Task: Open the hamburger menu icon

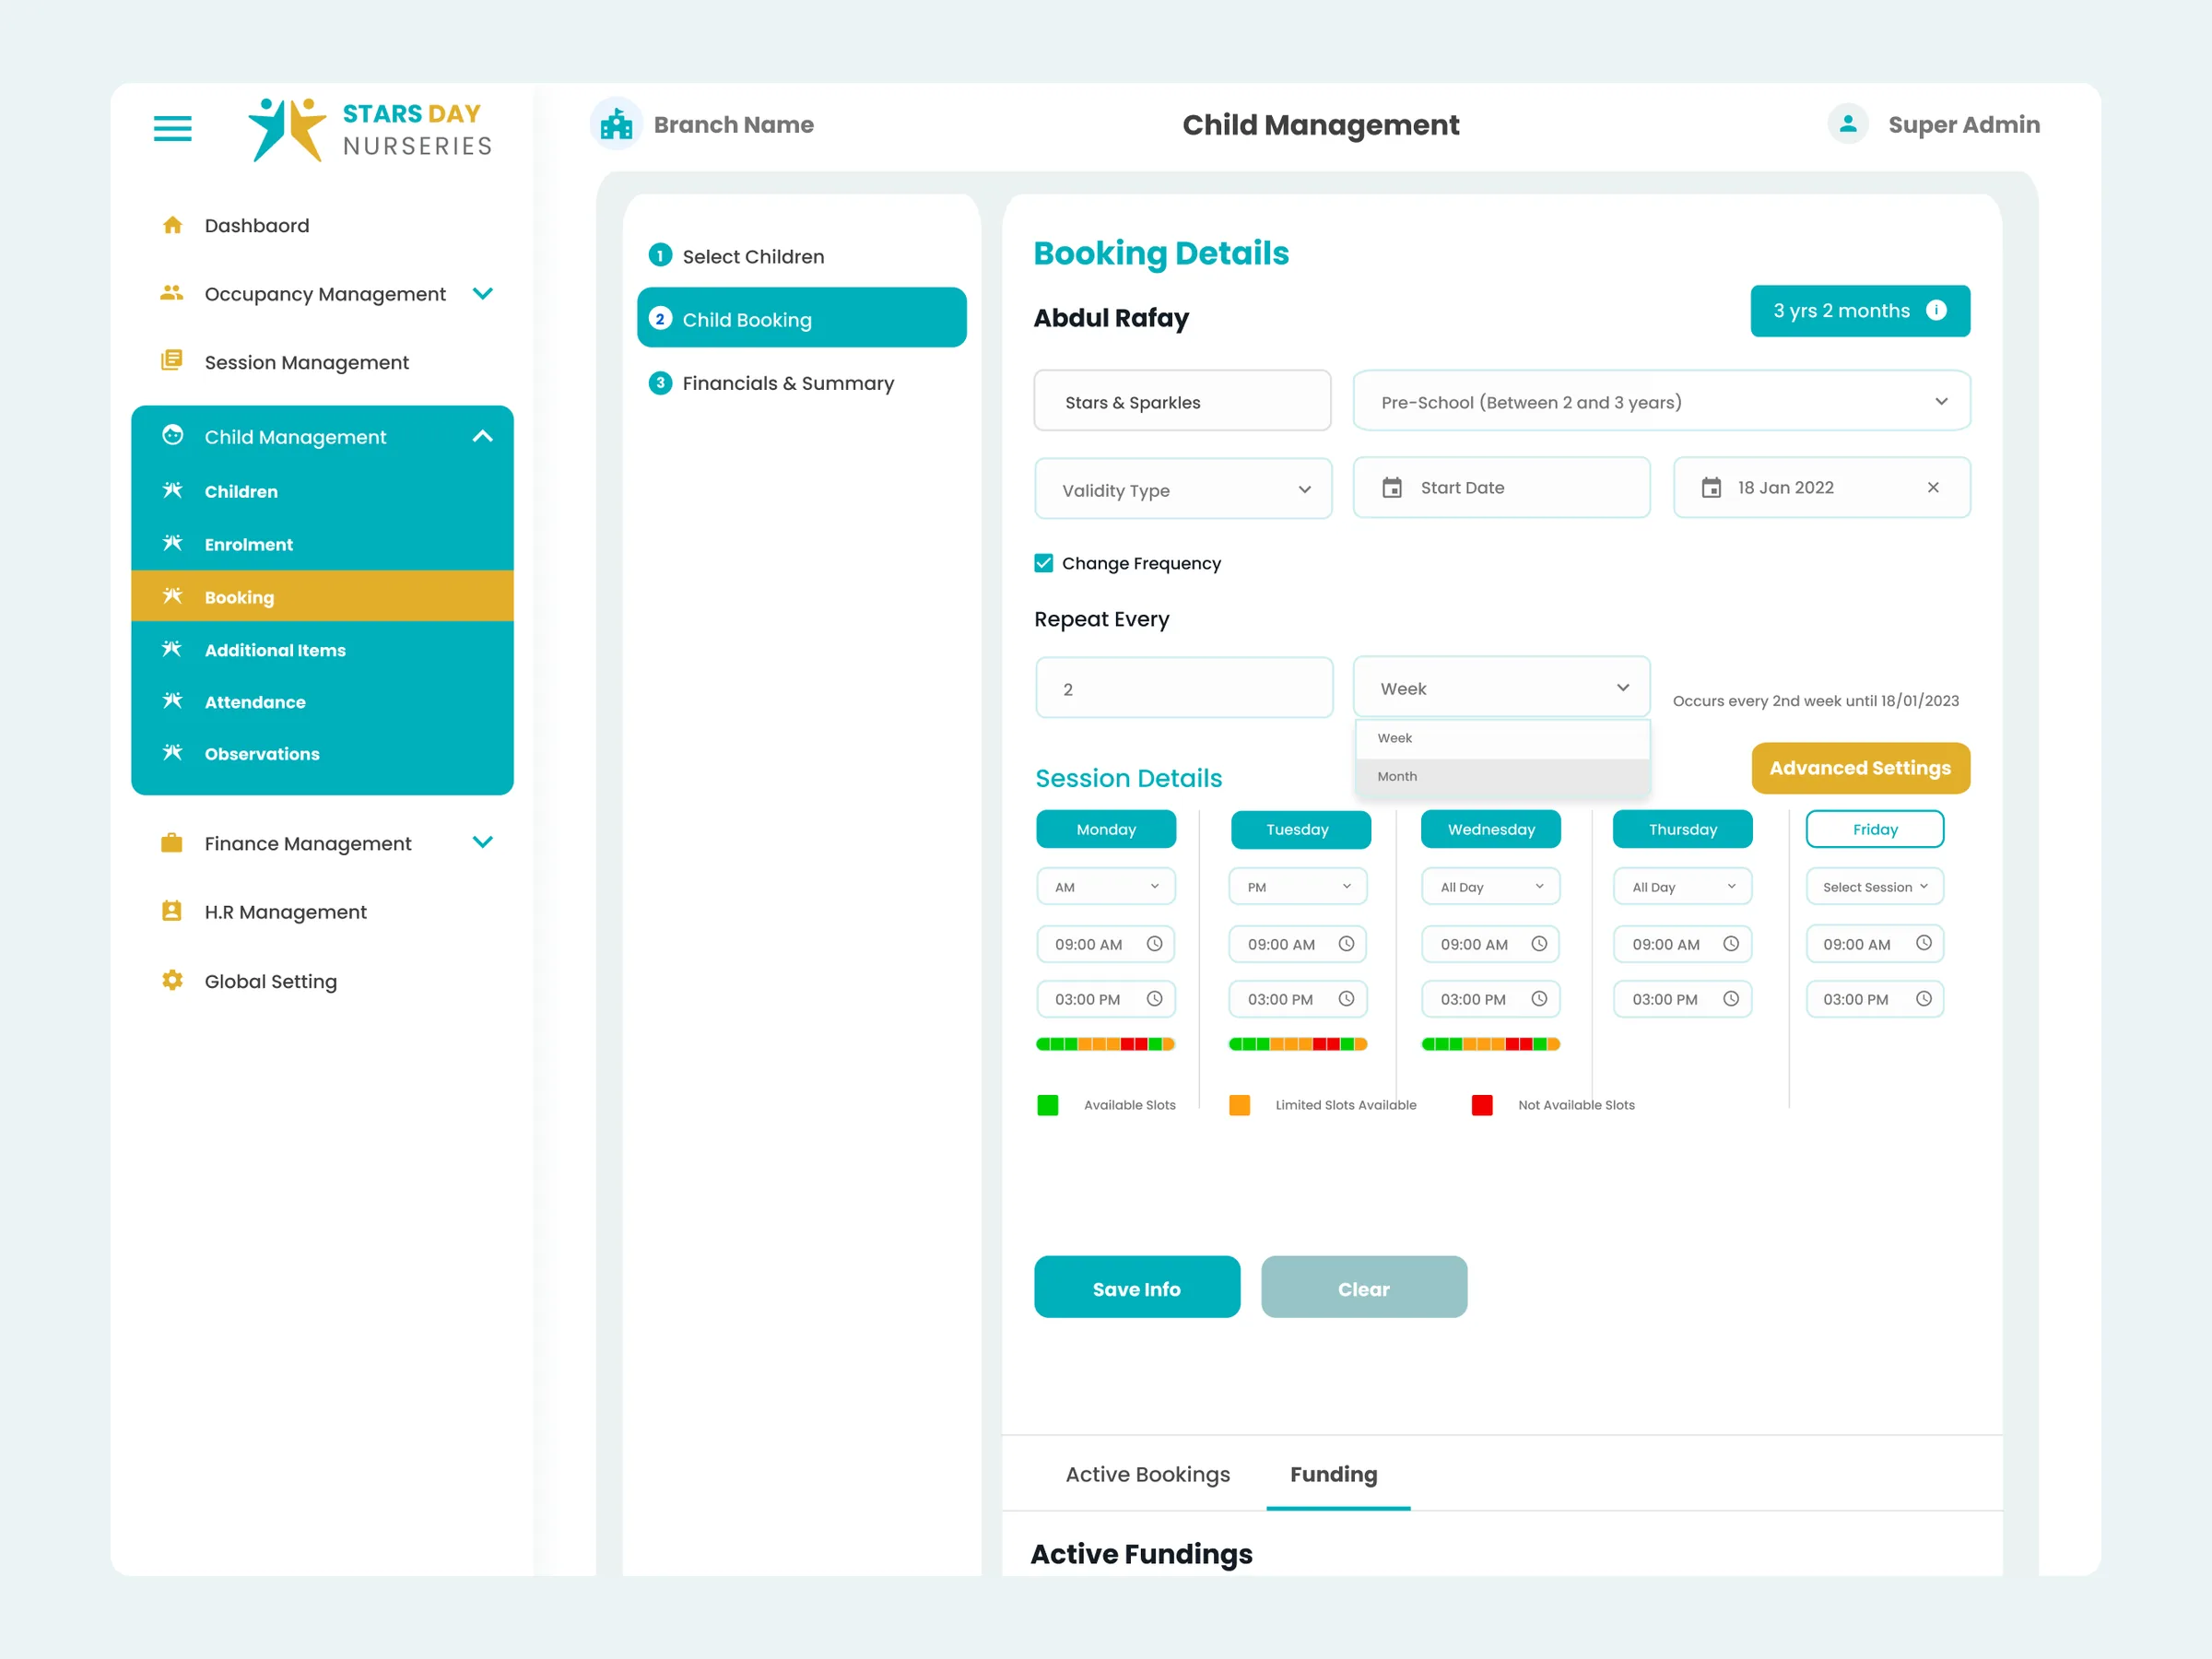Action: pos(172,128)
